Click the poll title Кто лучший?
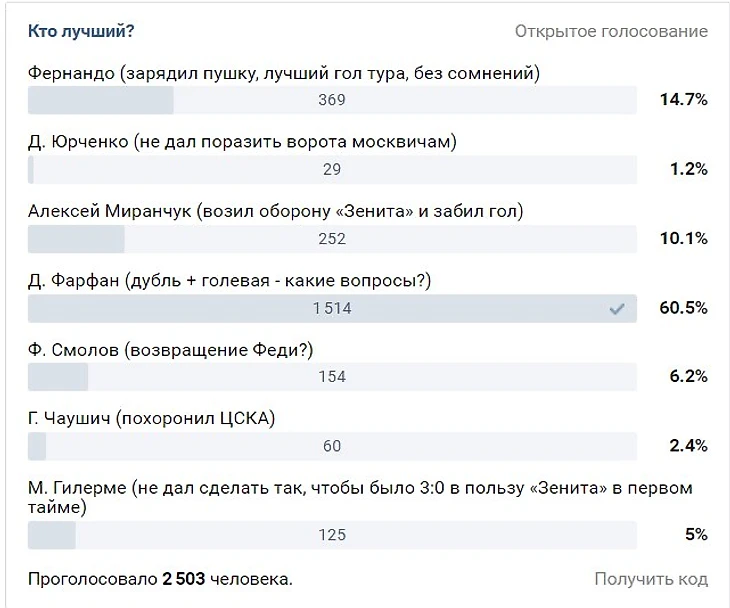 click(x=81, y=32)
